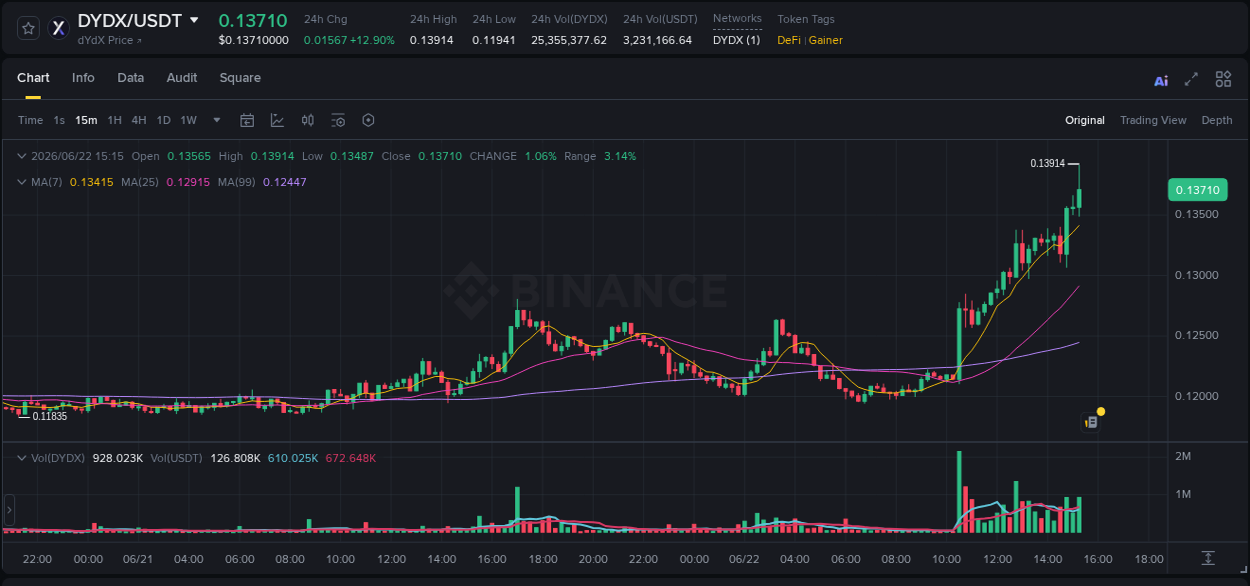Click the Vol(USDT) value 126.808K
1250x586 pixels.
coord(235,458)
